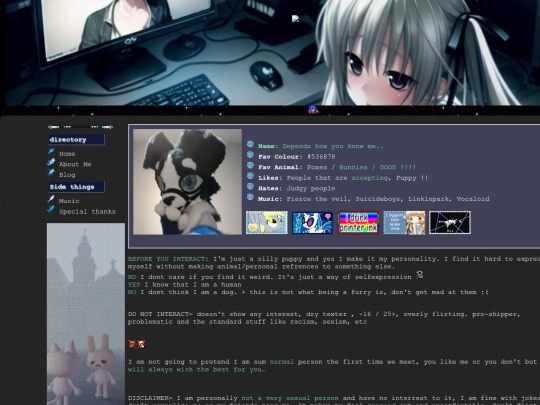Click the 'I support' anime girl stamp
Screen dimensions: 540x405
point(404,223)
